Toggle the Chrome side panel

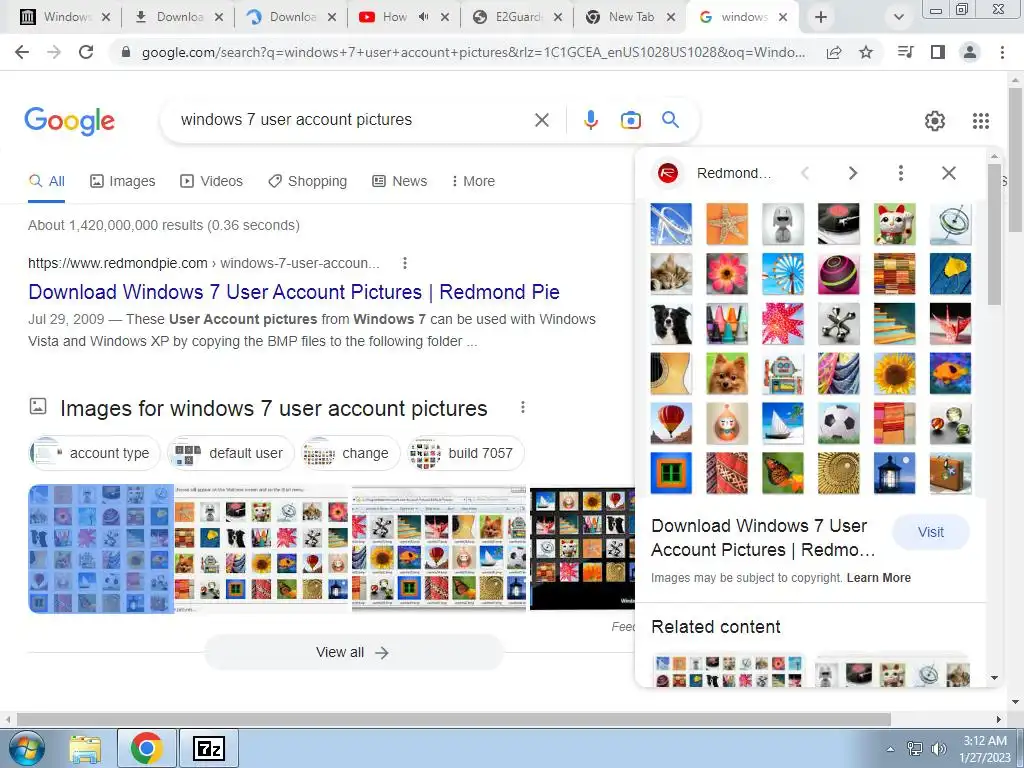(x=938, y=52)
